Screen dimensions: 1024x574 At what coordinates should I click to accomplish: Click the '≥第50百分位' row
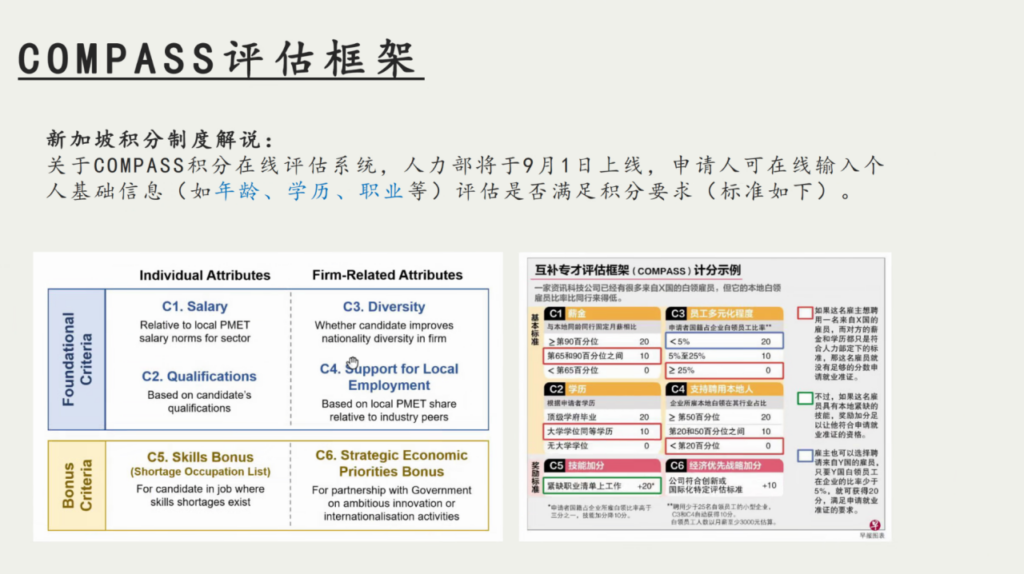(x=724, y=417)
